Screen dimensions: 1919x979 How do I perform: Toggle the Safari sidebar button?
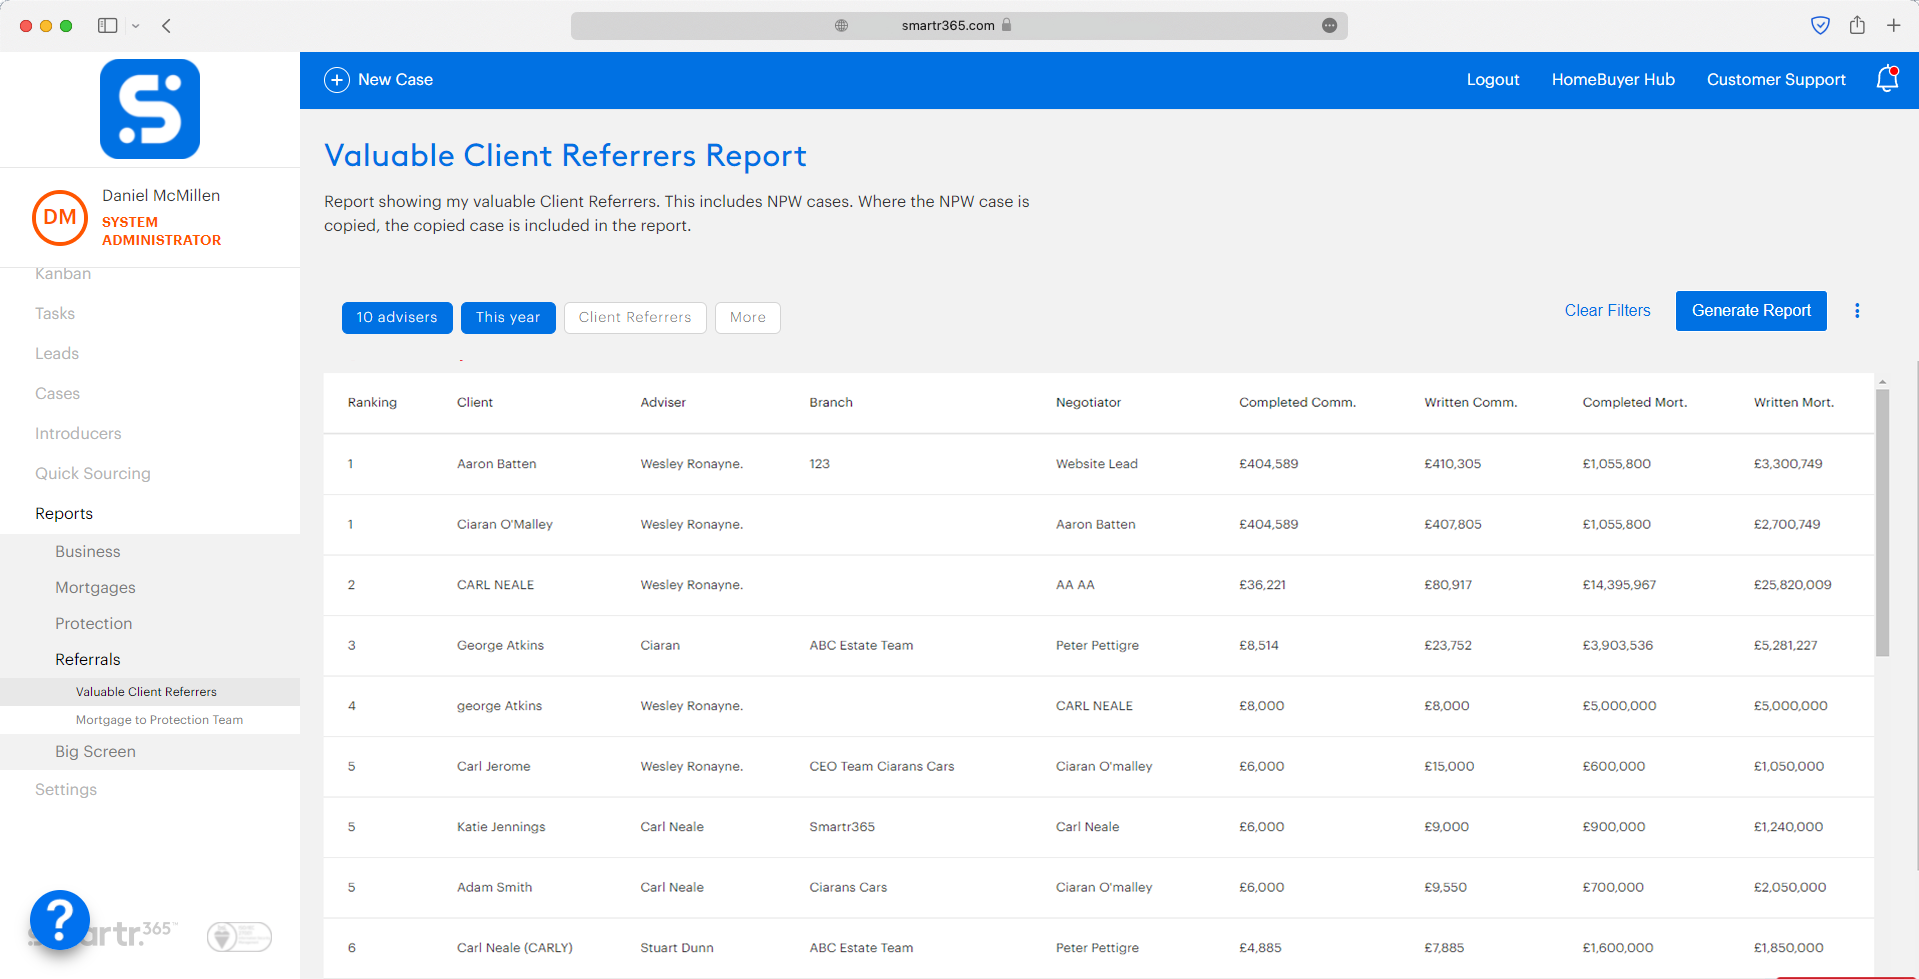[107, 26]
